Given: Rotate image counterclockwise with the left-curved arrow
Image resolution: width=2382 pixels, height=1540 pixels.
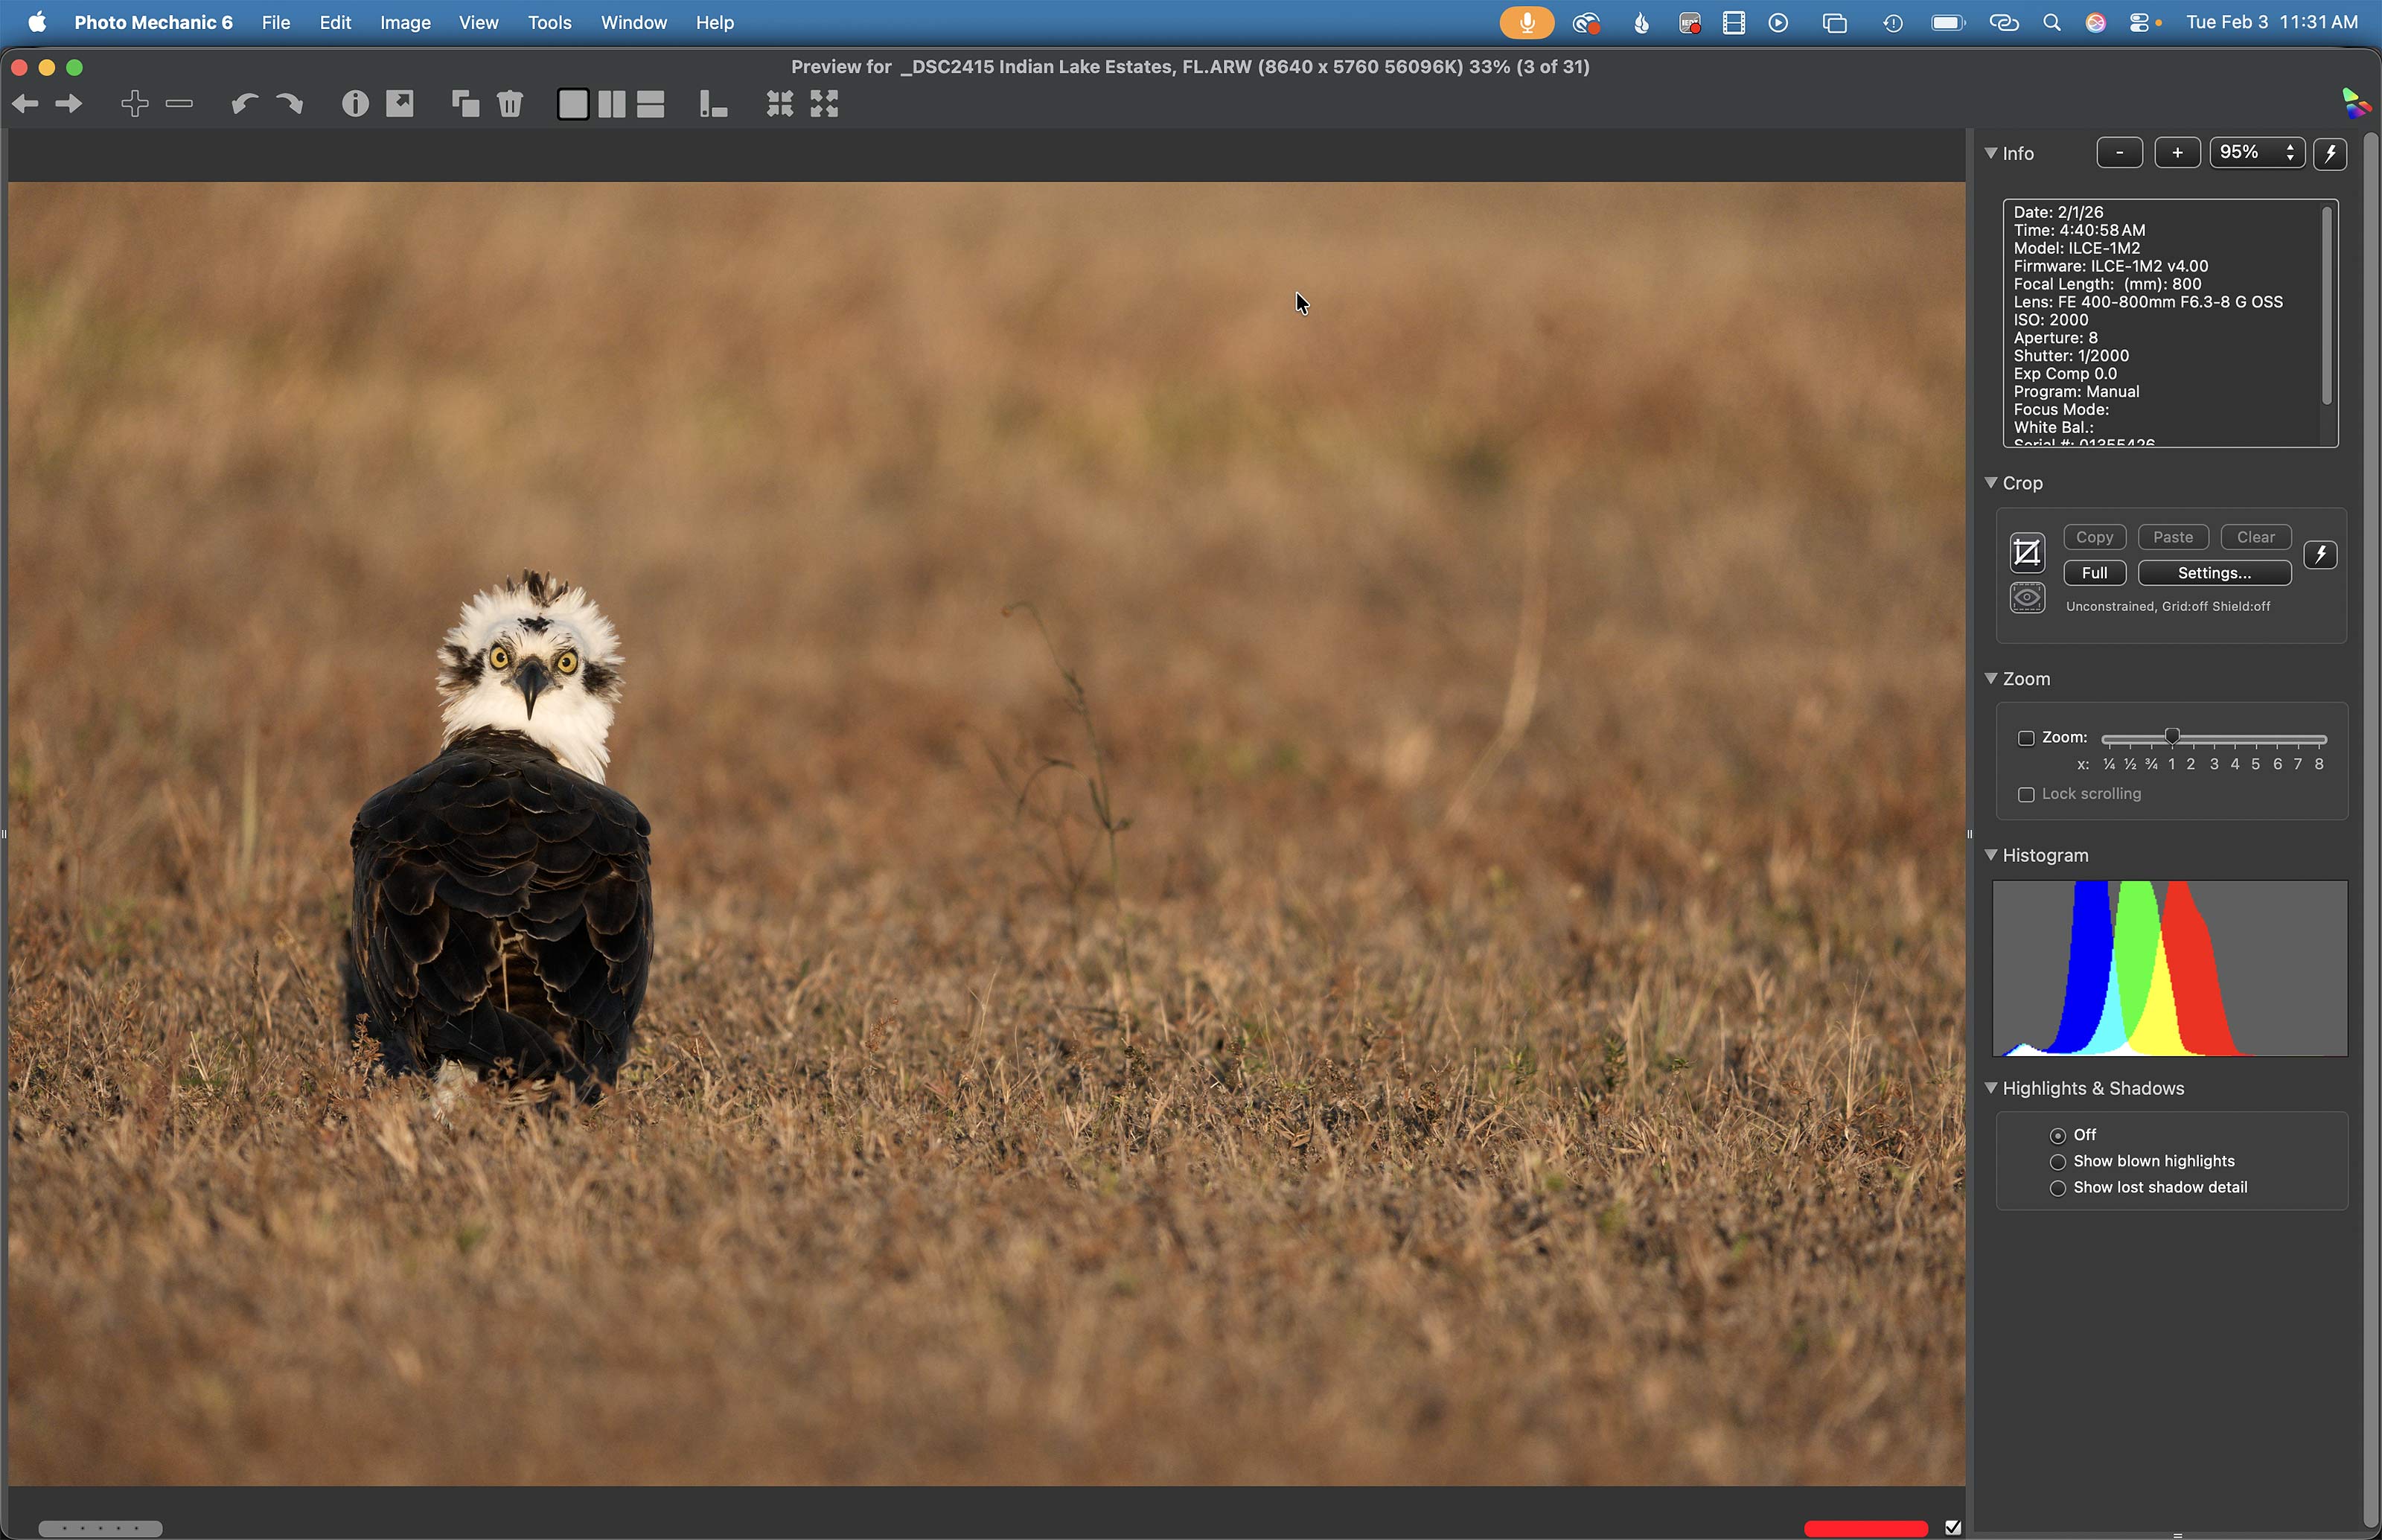Looking at the screenshot, I should pyautogui.click(x=243, y=104).
